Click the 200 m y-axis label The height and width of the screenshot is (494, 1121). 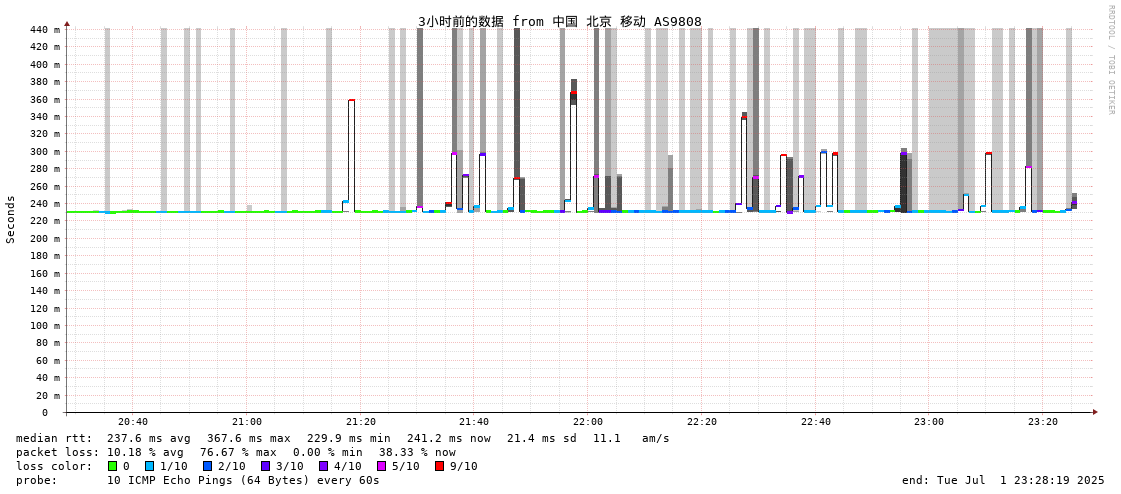[44, 238]
